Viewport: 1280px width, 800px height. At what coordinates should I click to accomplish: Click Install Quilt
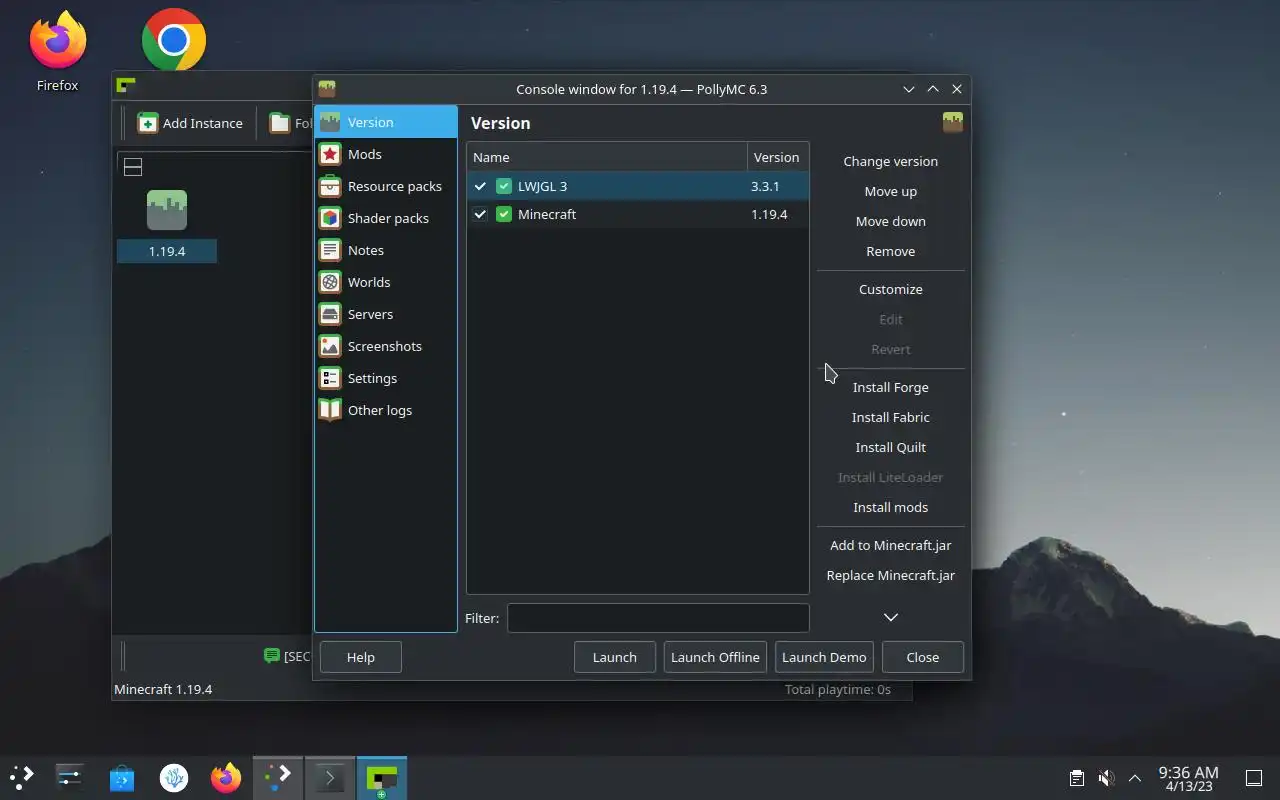click(891, 447)
